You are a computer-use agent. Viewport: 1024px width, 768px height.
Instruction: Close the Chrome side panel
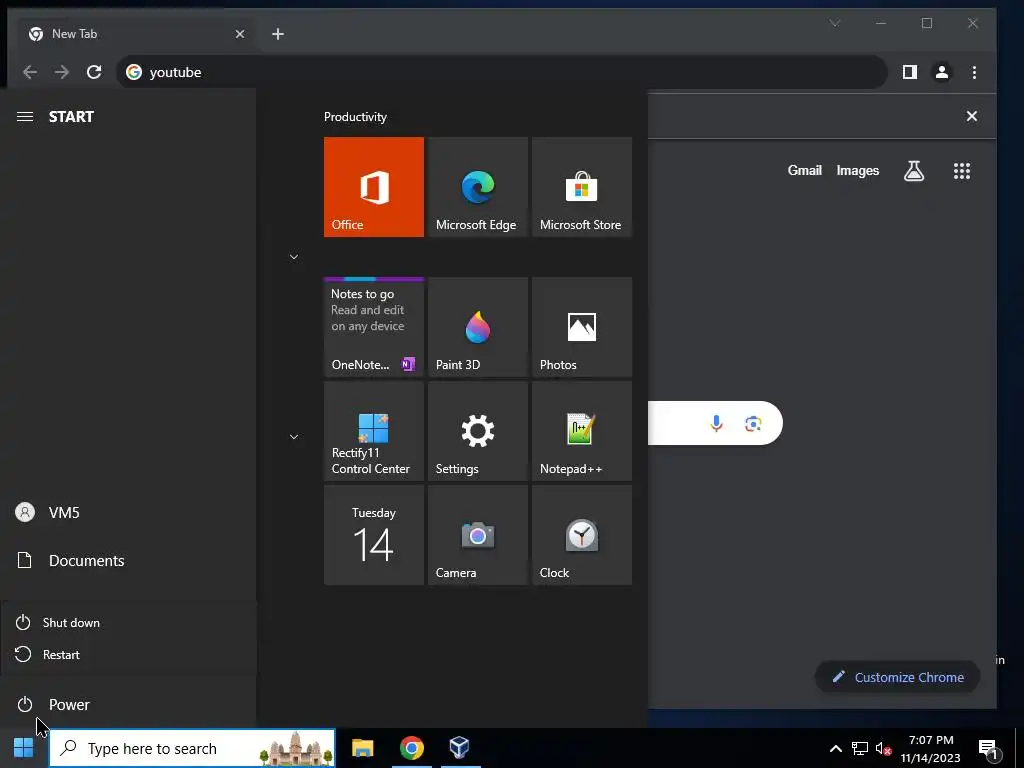(972, 116)
